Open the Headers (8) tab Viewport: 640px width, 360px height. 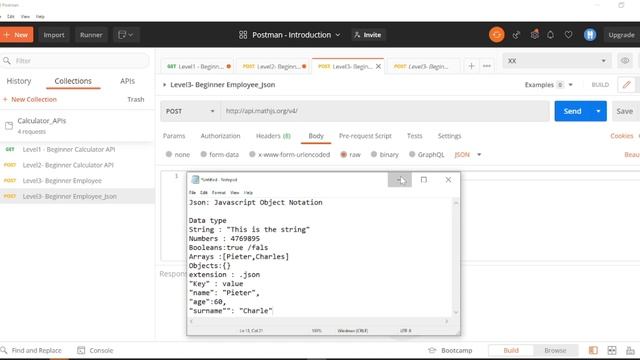(273, 136)
